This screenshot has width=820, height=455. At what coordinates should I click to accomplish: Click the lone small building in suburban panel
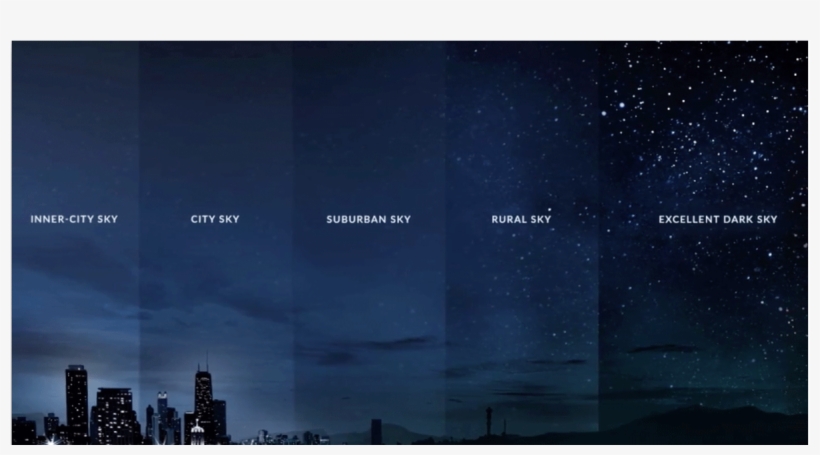[x=376, y=432]
